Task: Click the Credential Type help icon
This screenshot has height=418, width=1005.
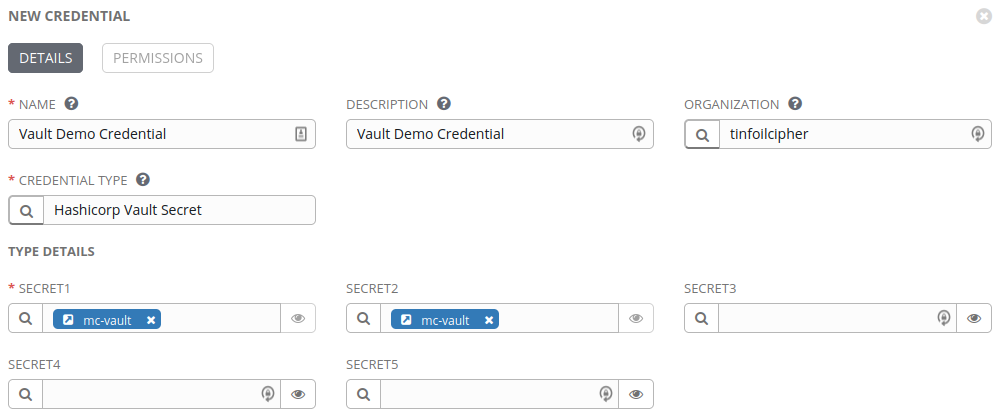Action: tap(143, 180)
